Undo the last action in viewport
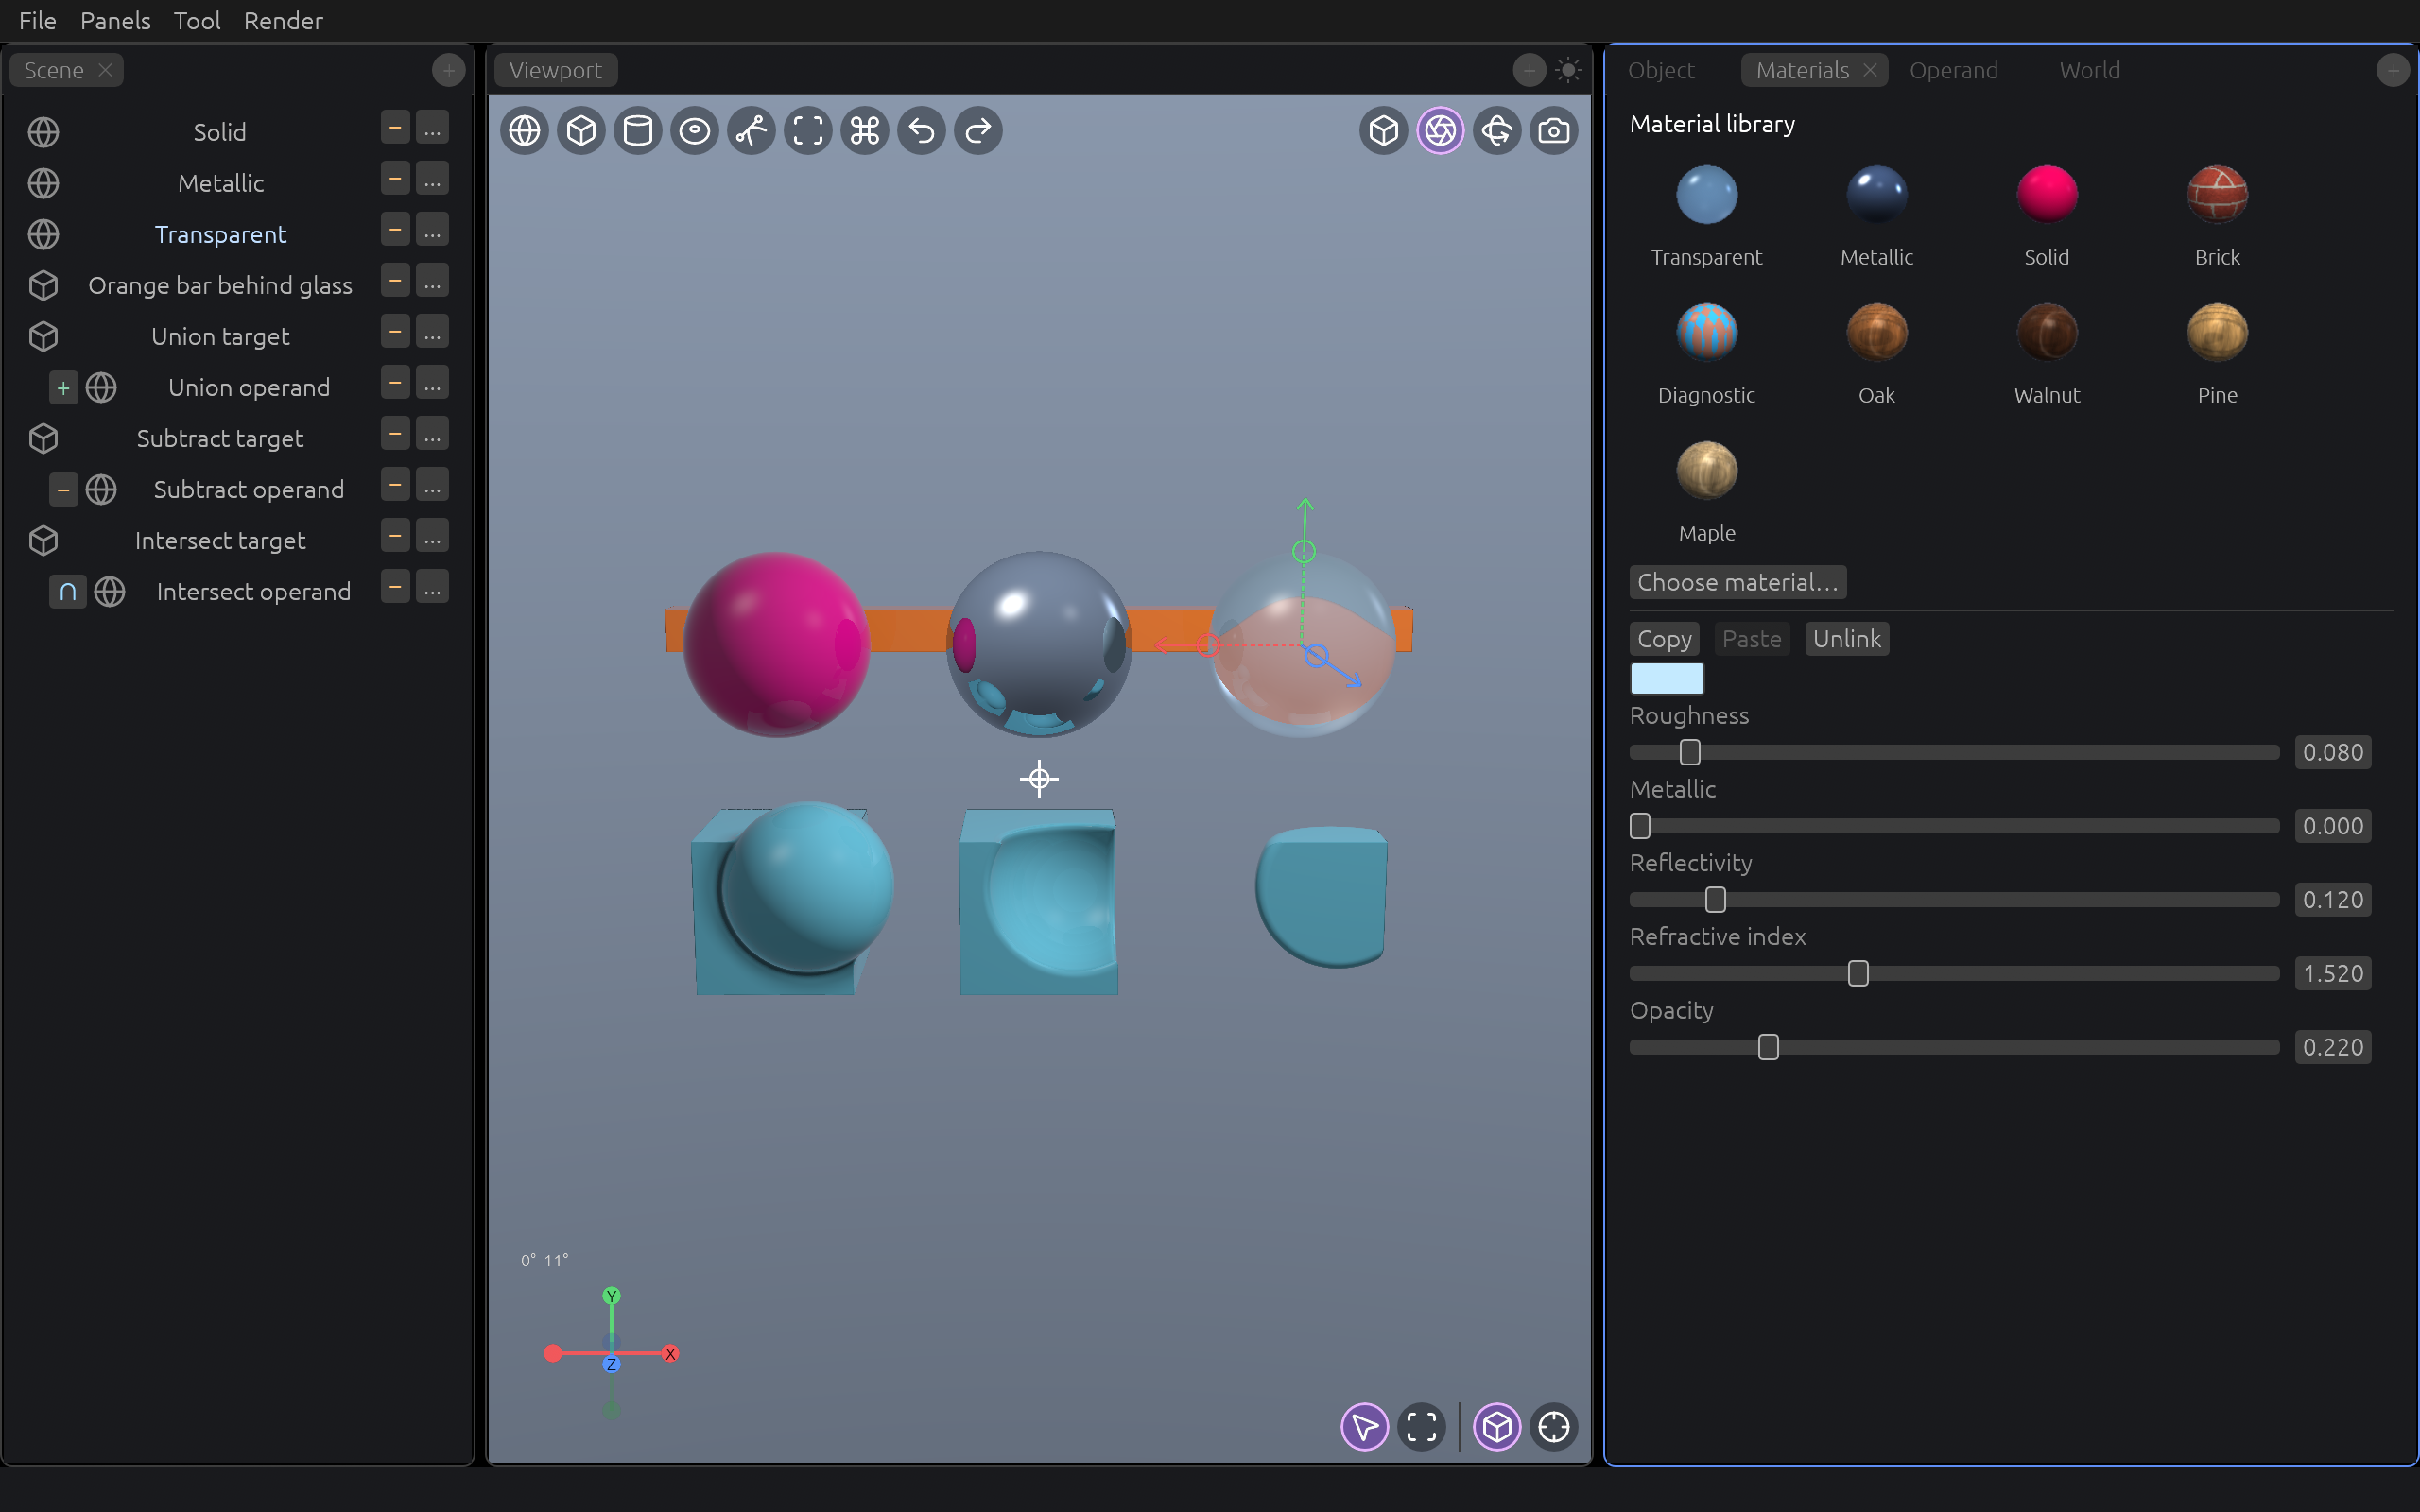Image resolution: width=2420 pixels, height=1512 pixels. (x=922, y=130)
